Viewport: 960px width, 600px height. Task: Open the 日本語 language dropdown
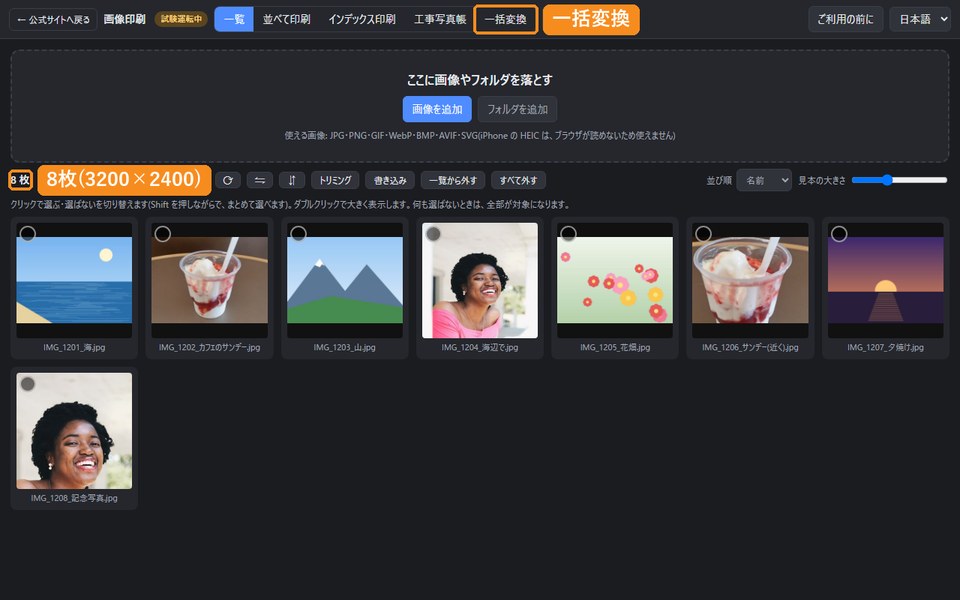point(920,20)
